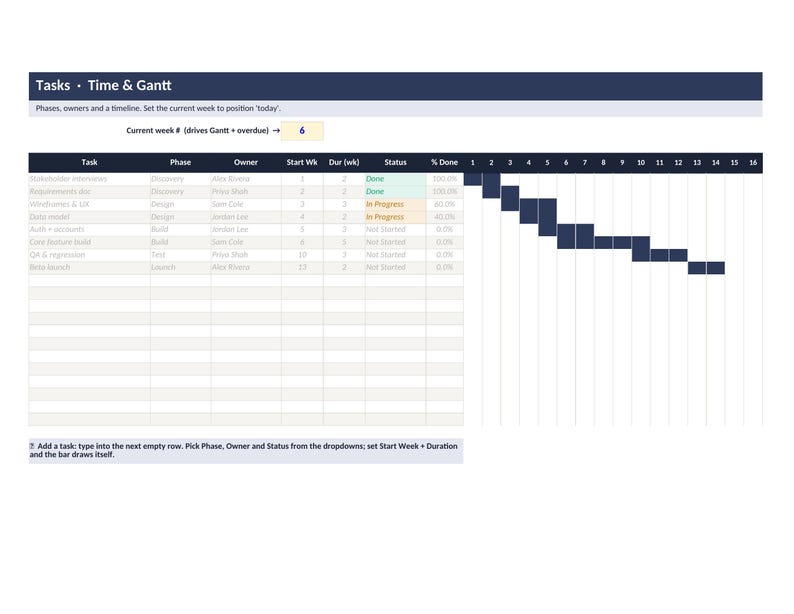Select Alex Rivera owner in Beta launch row
Screen dimensions: 794x614
(x=246, y=267)
